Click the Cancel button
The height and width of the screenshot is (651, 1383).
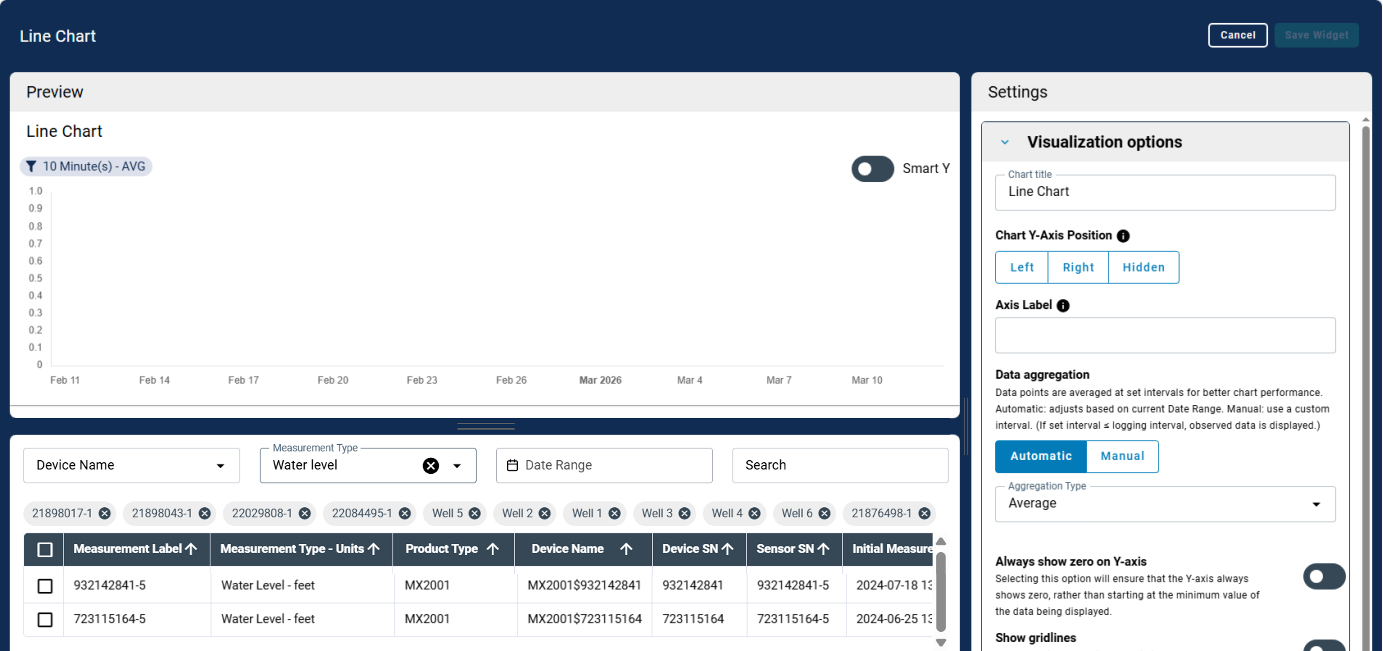tap(1237, 35)
